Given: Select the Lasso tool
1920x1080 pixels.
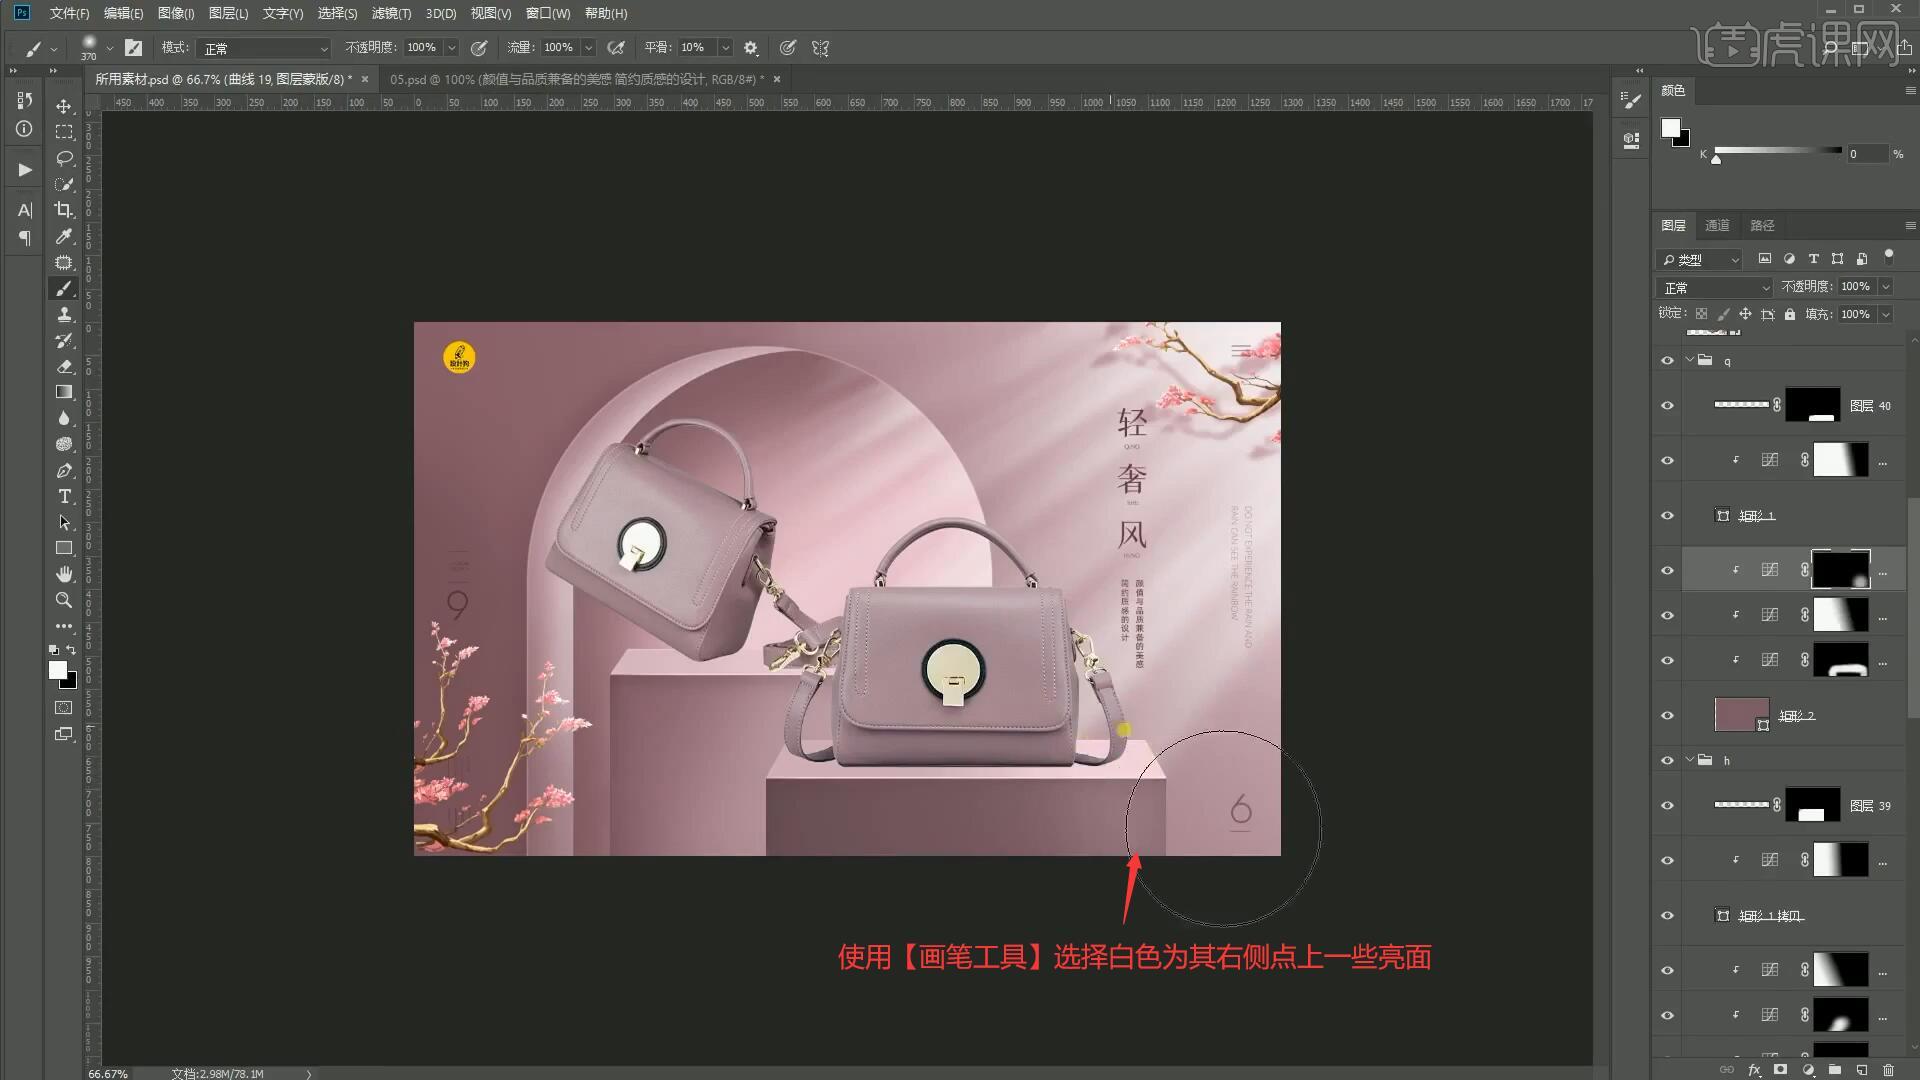Looking at the screenshot, I should (x=64, y=158).
